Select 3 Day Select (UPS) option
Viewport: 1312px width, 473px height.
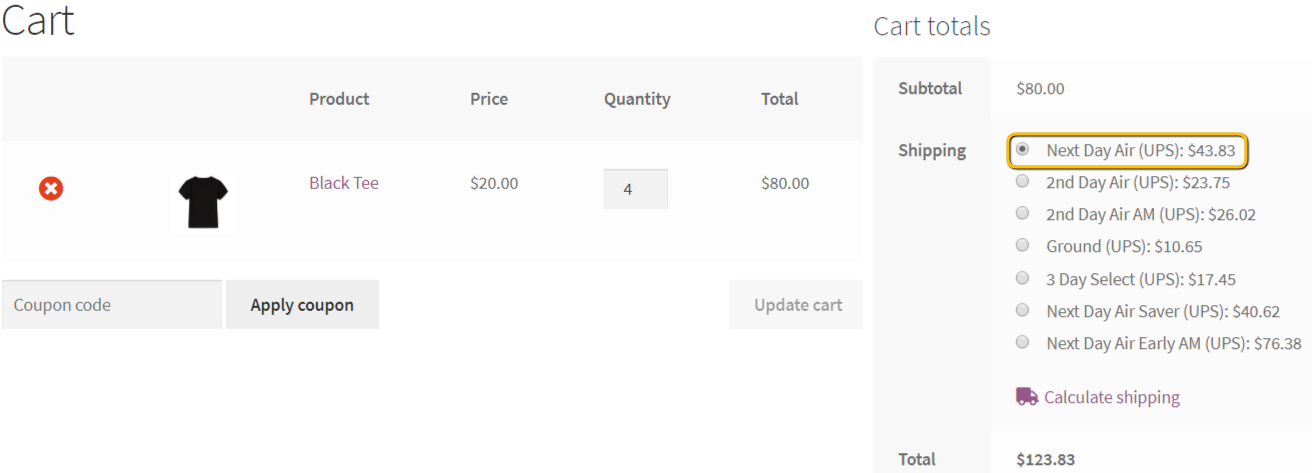1022,278
